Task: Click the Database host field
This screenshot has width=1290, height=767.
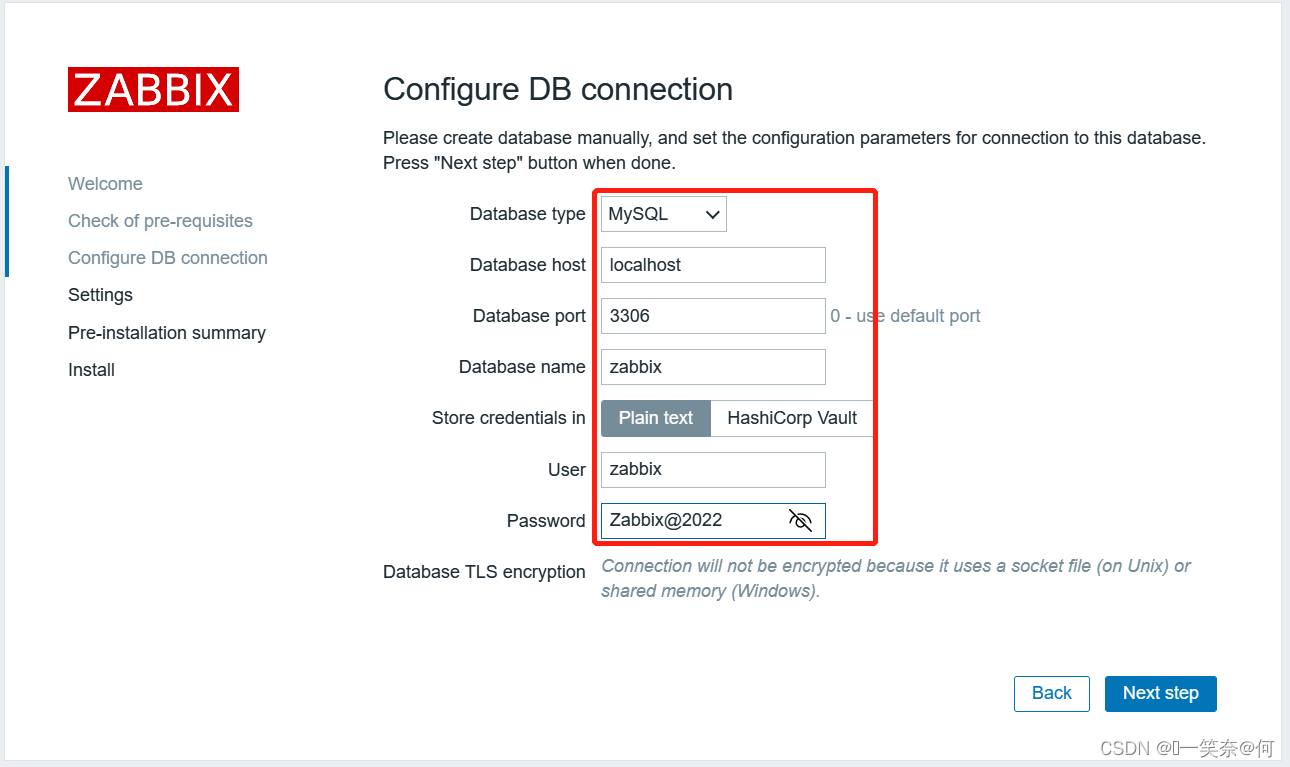Action: [713, 265]
